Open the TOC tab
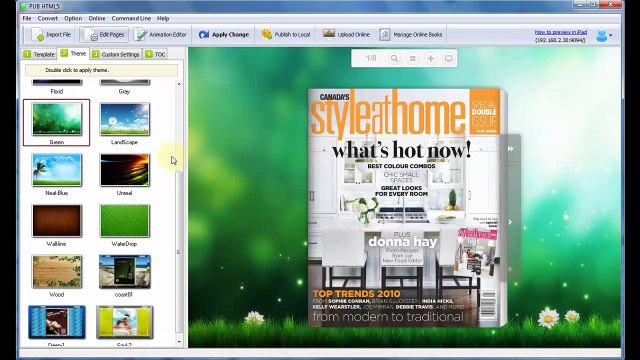Screen dimensions: 640x360 pyautogui.click(x=156, y=54)
